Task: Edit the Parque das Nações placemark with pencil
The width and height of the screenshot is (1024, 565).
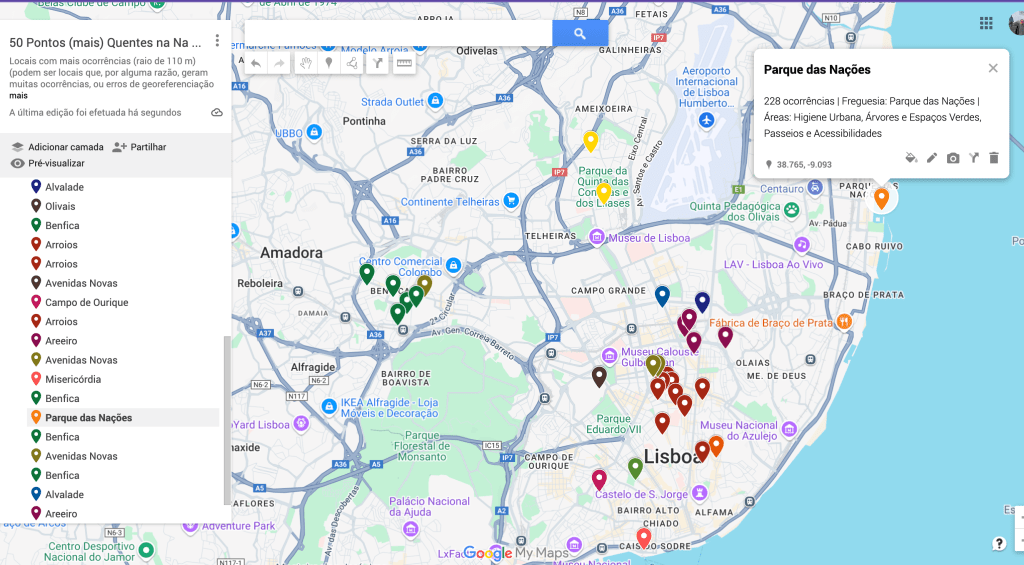Action: [x=932, y=158]
